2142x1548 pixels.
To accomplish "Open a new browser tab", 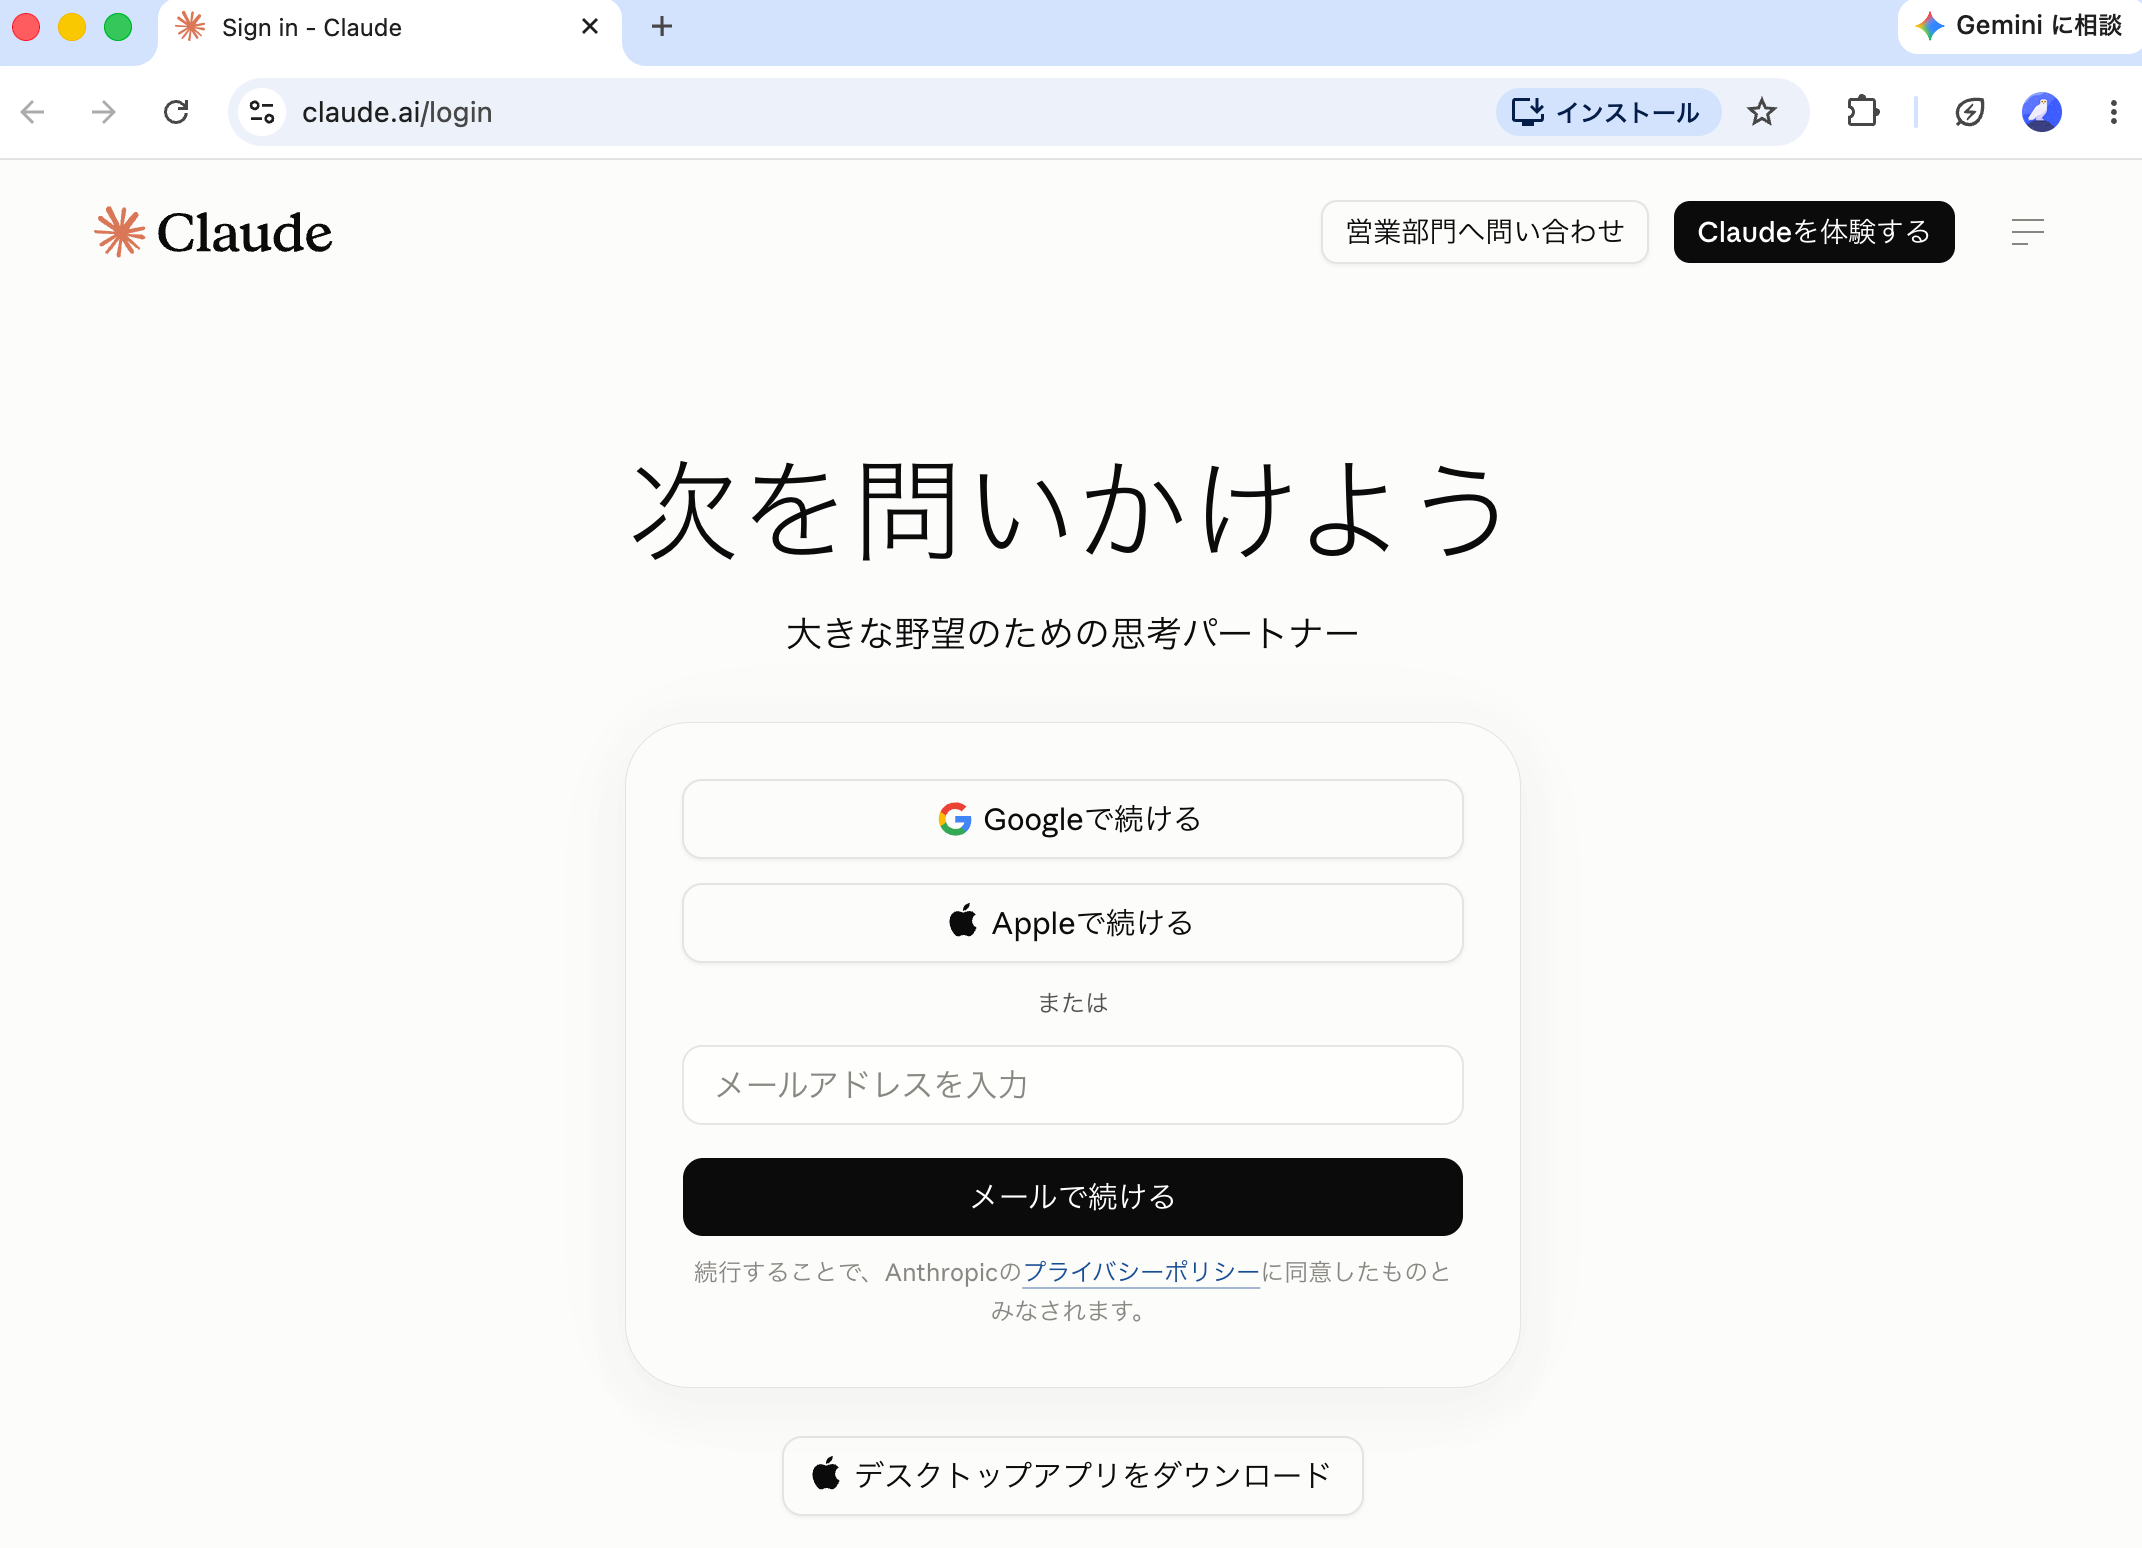I will [662, 27].
